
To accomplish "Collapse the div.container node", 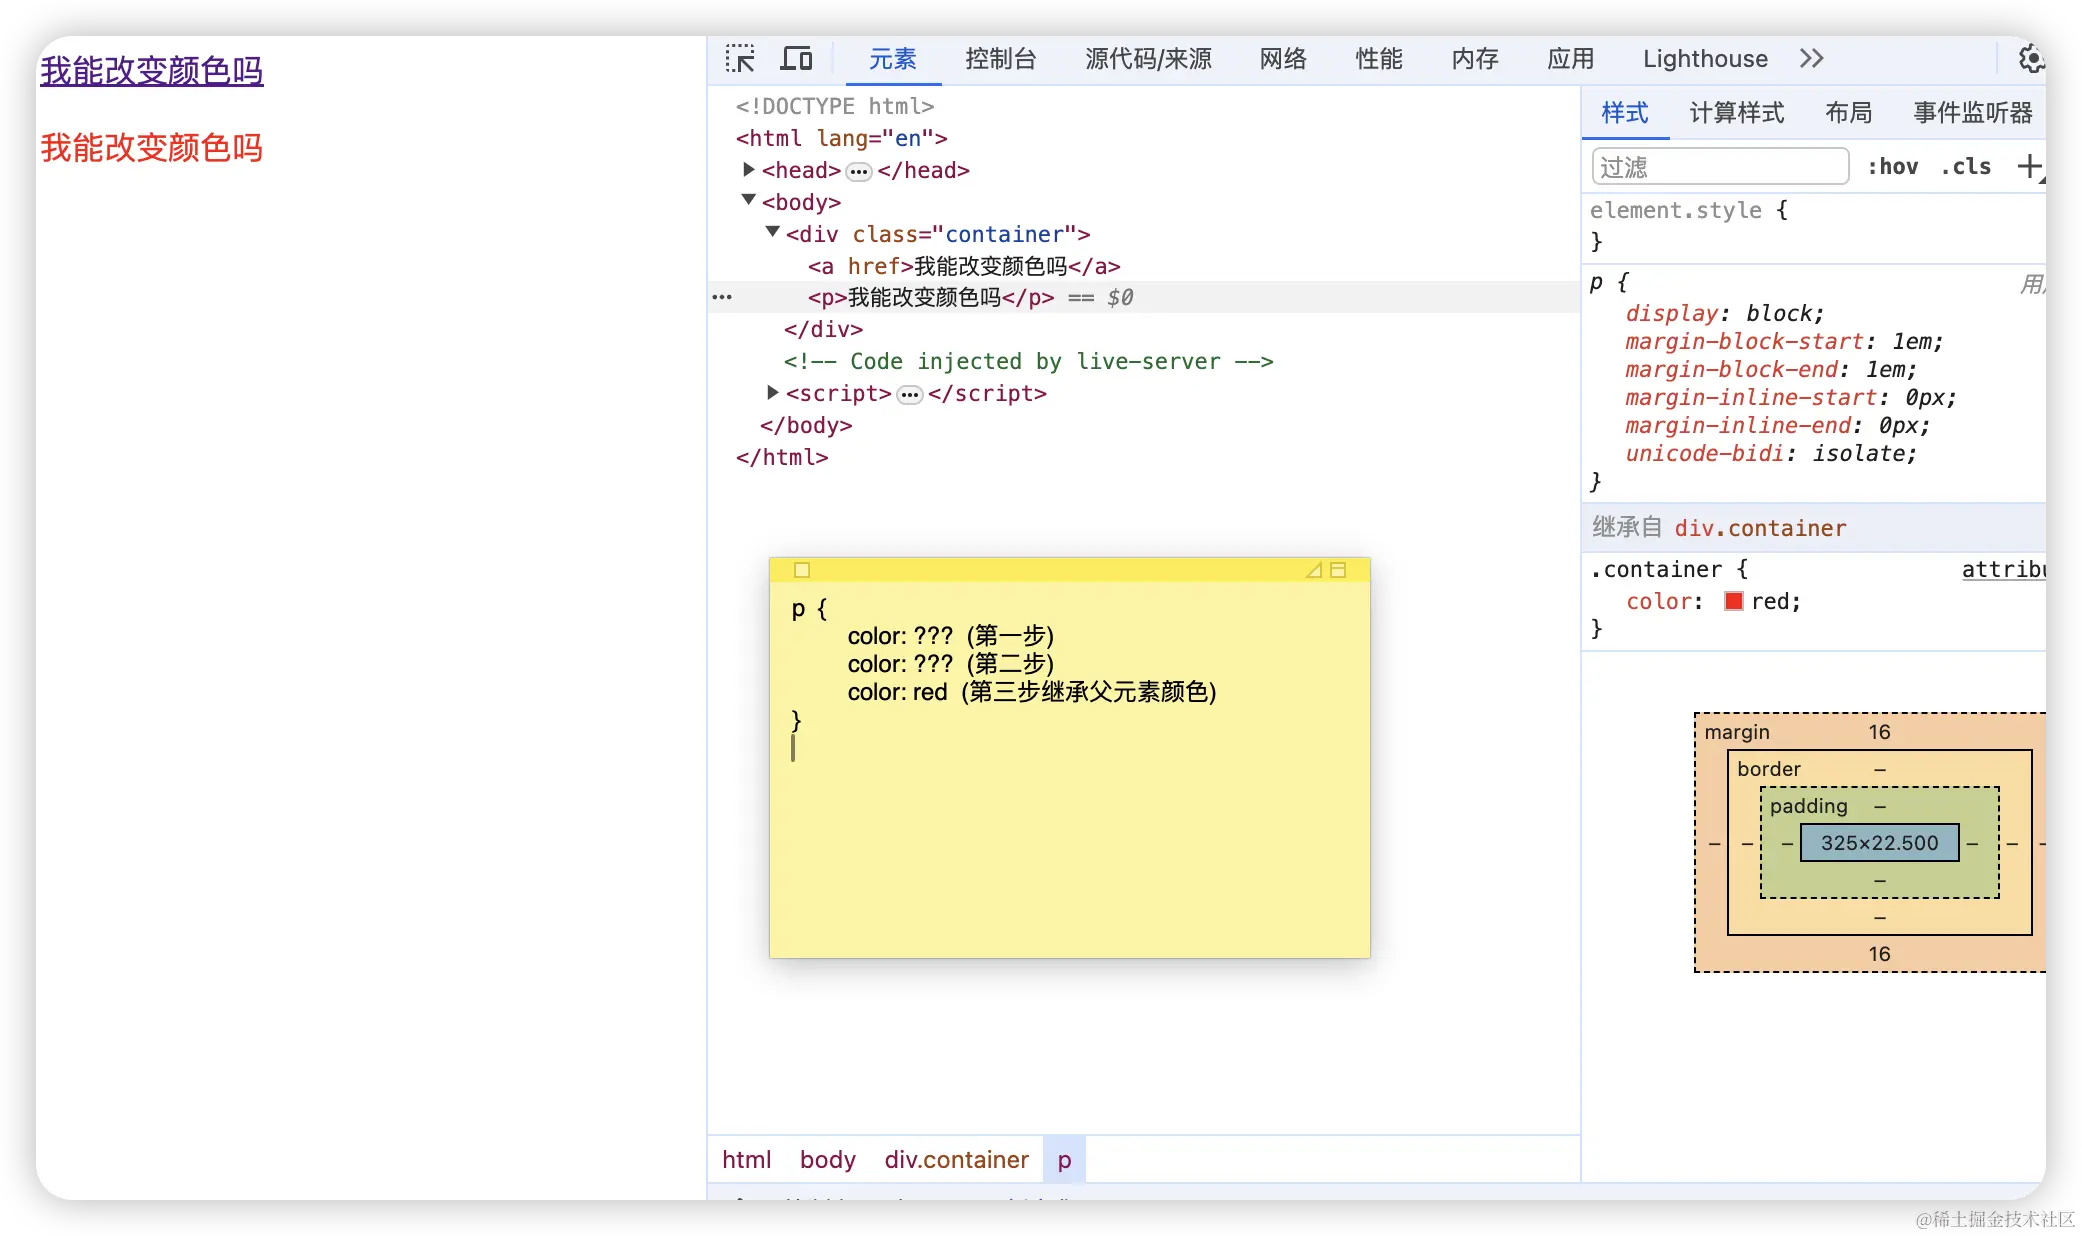I will [772, 233].
